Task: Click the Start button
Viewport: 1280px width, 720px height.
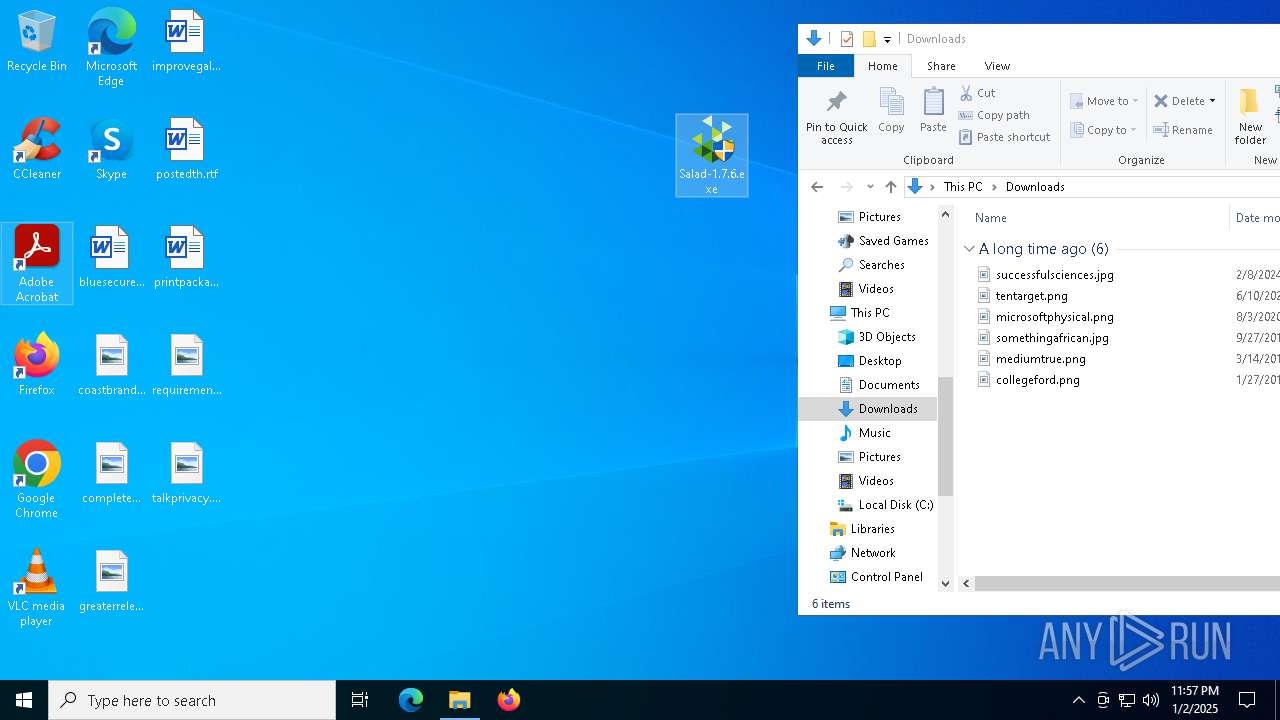Action: 24,700
